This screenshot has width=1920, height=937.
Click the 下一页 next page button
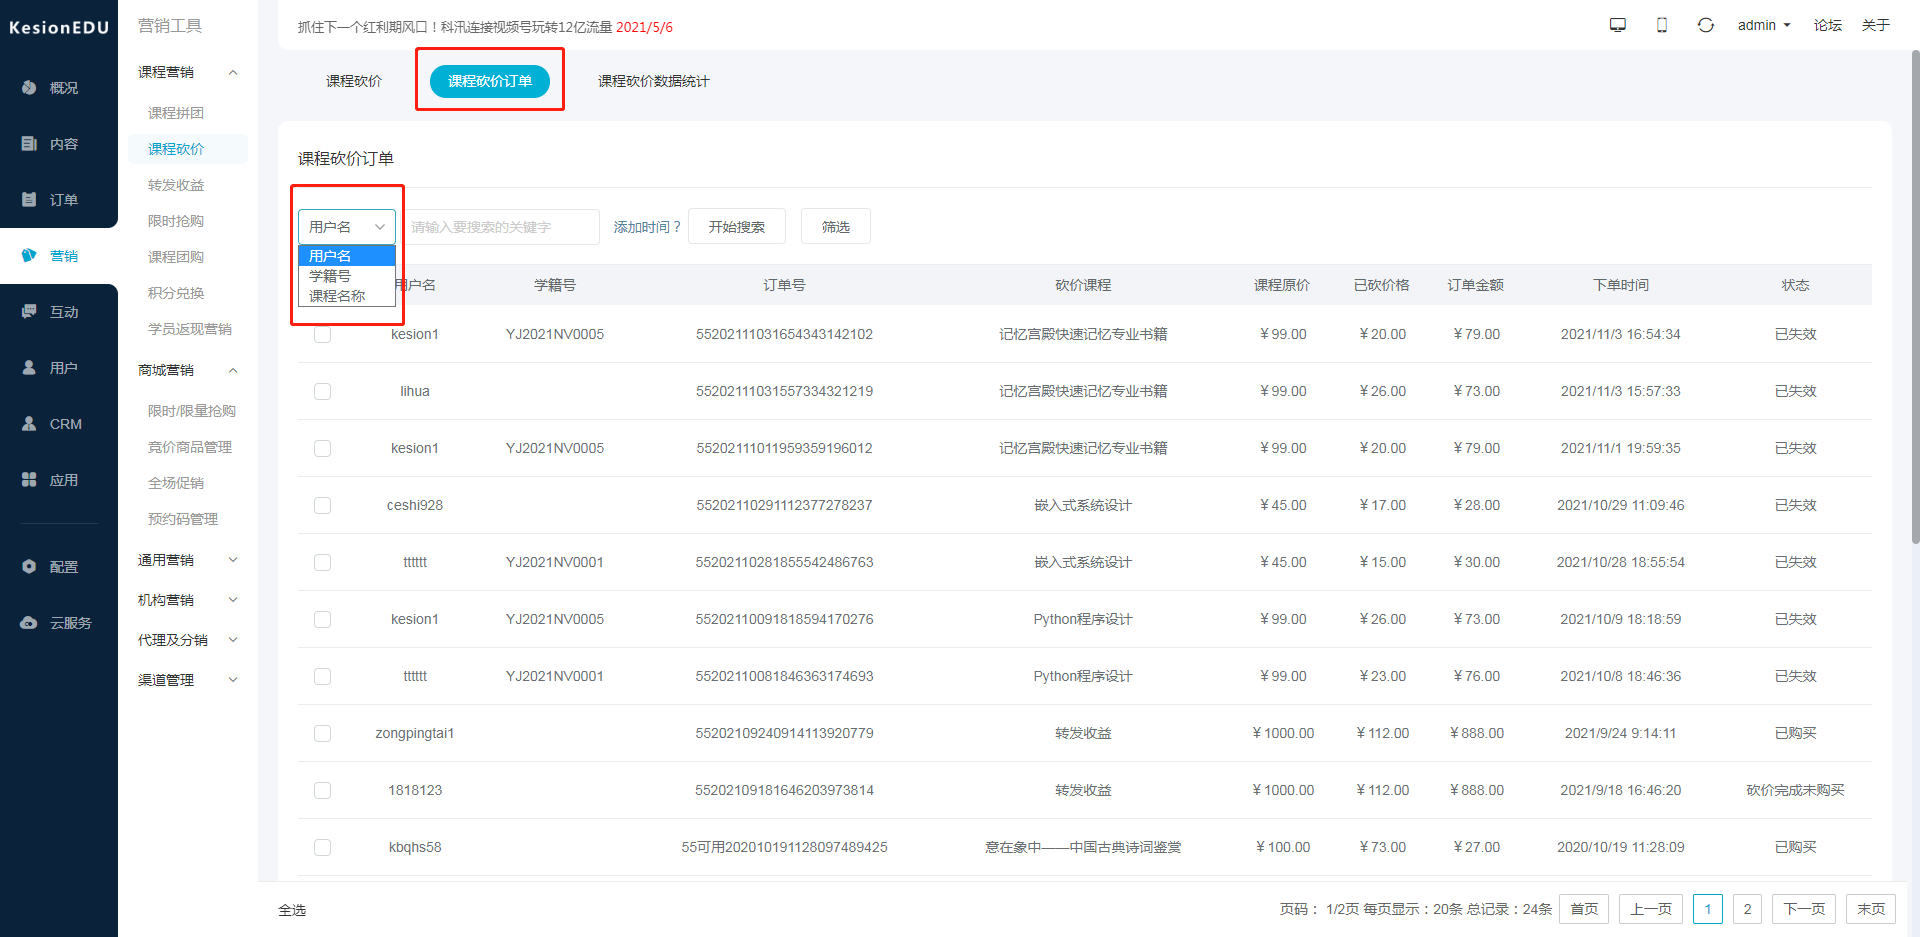click(1804, 909)
